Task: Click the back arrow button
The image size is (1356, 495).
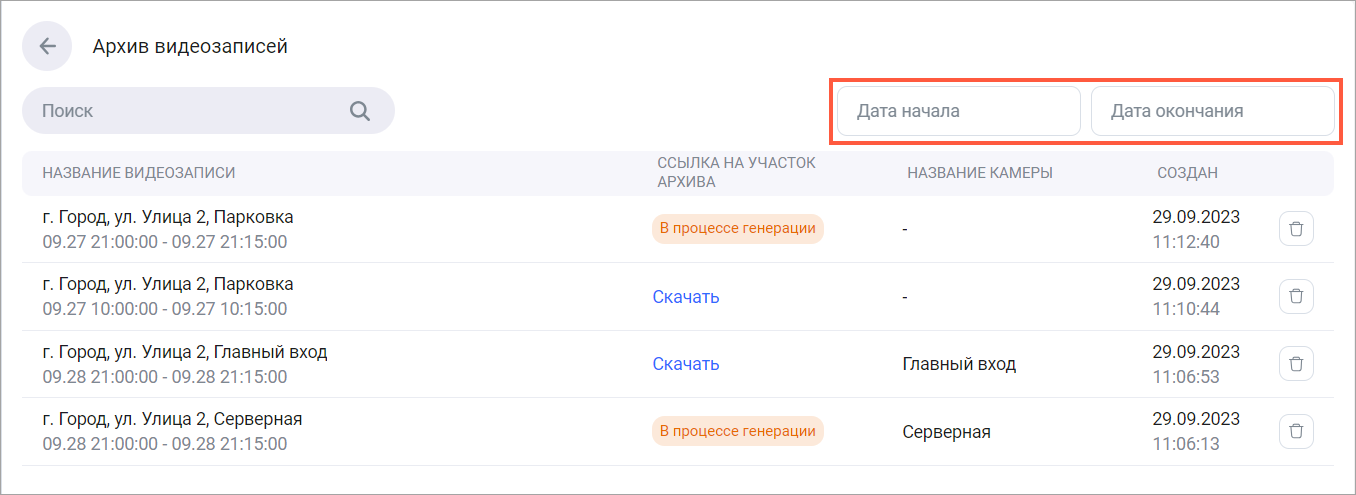Action: pyautogui.click(x=47, y=46)
